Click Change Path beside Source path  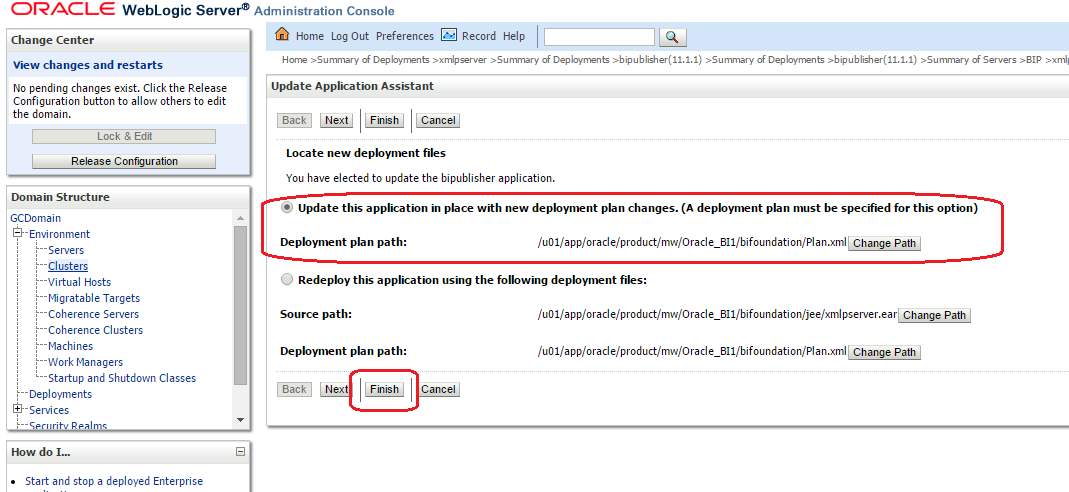point(934,316)
